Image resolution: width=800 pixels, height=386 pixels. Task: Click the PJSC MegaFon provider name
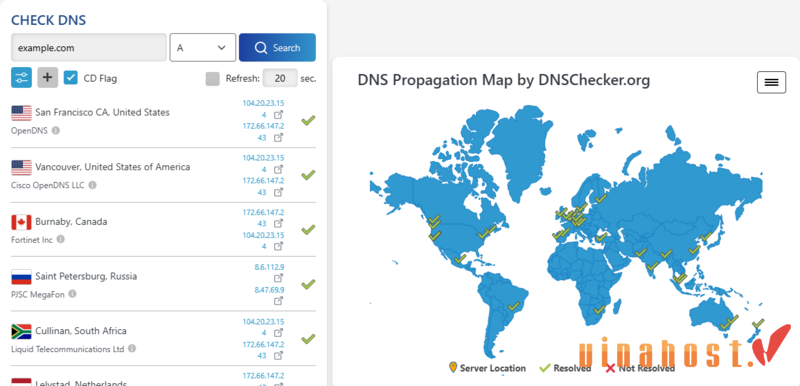(x=38, y=294)
